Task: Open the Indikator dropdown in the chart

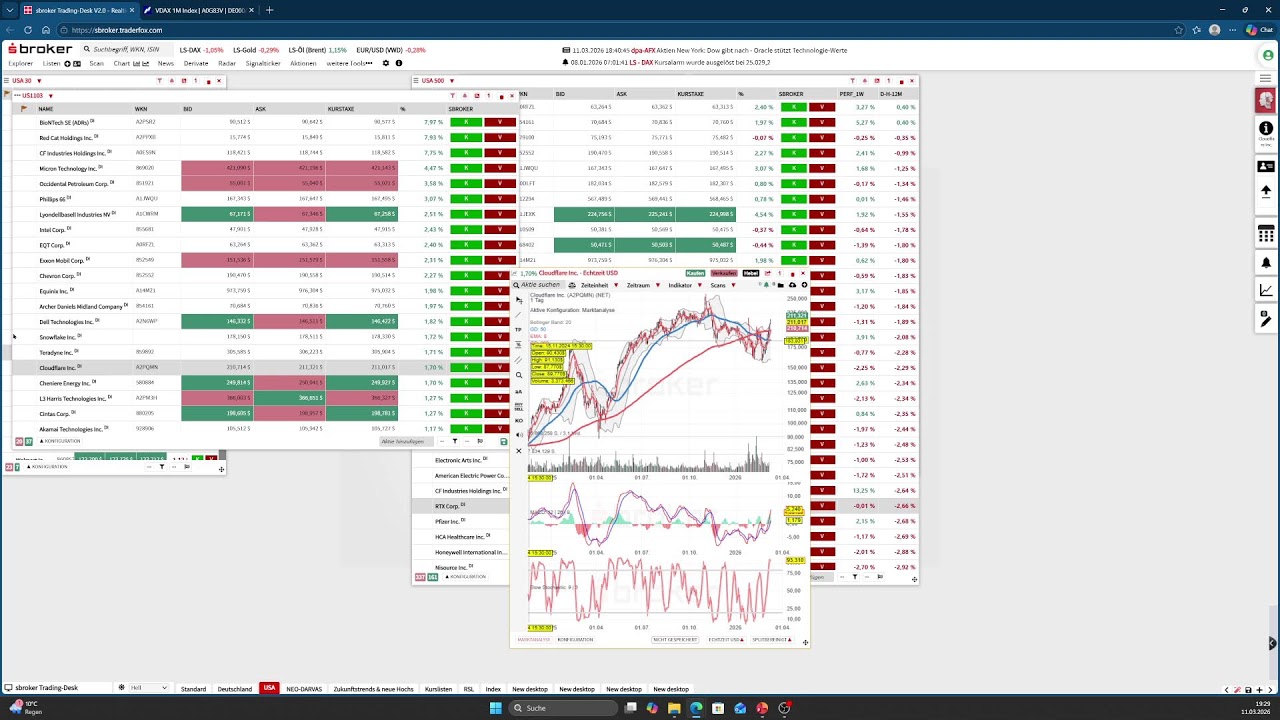Action: tap(684, 285)
